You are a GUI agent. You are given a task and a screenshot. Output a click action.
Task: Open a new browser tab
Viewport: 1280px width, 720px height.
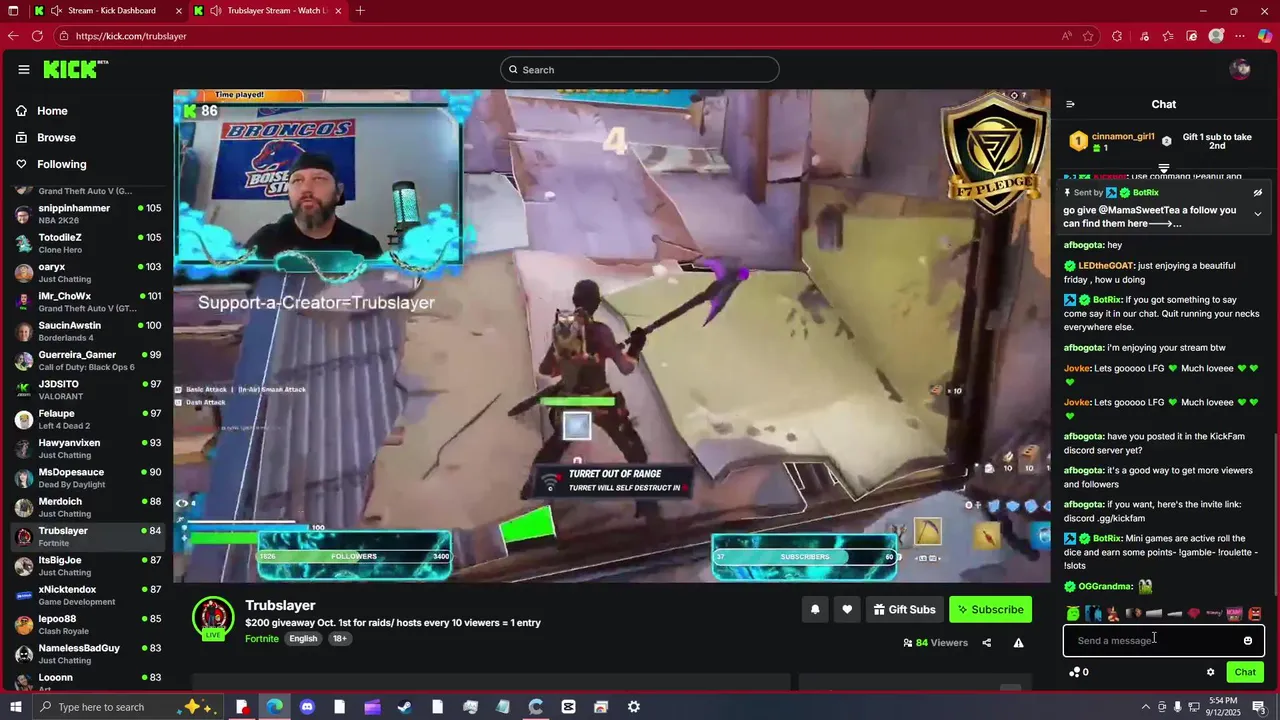[x=360, y=10]
